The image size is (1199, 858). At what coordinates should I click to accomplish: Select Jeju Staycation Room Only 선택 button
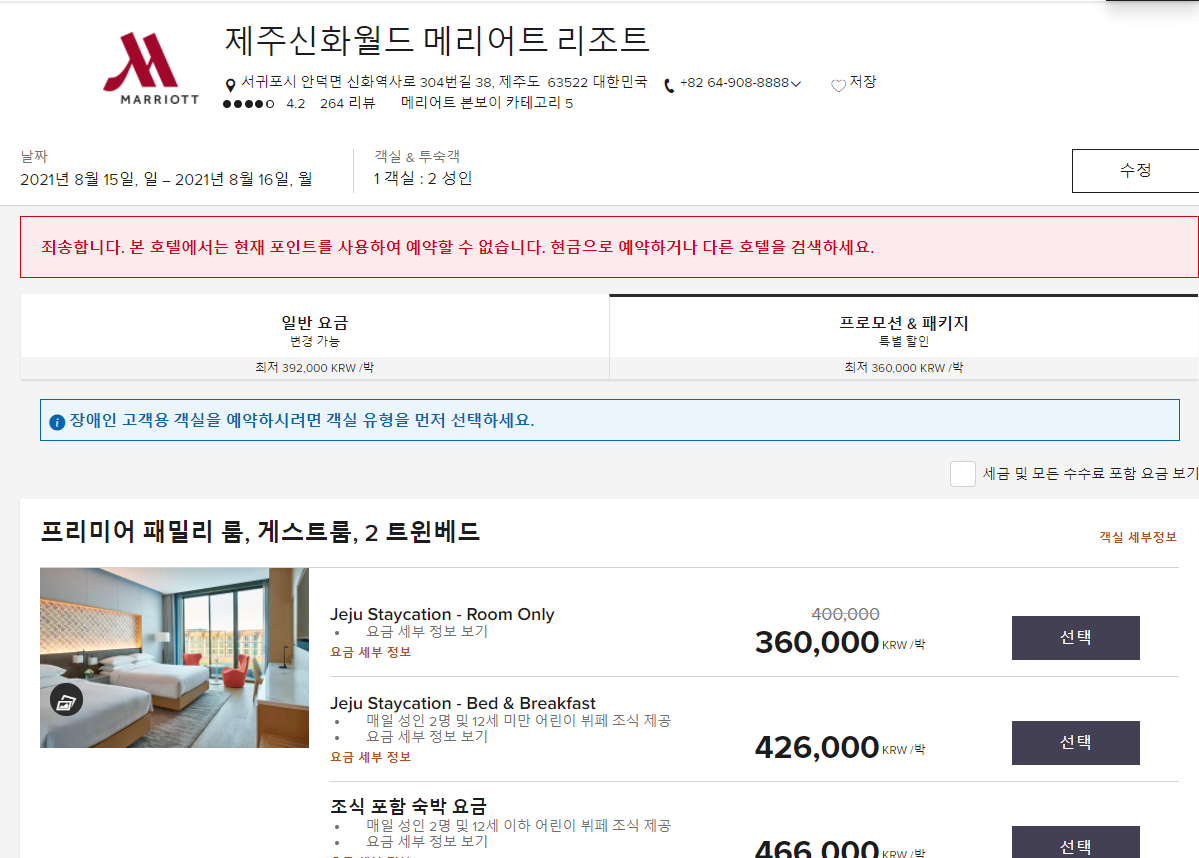click(x=1075, y=638)
